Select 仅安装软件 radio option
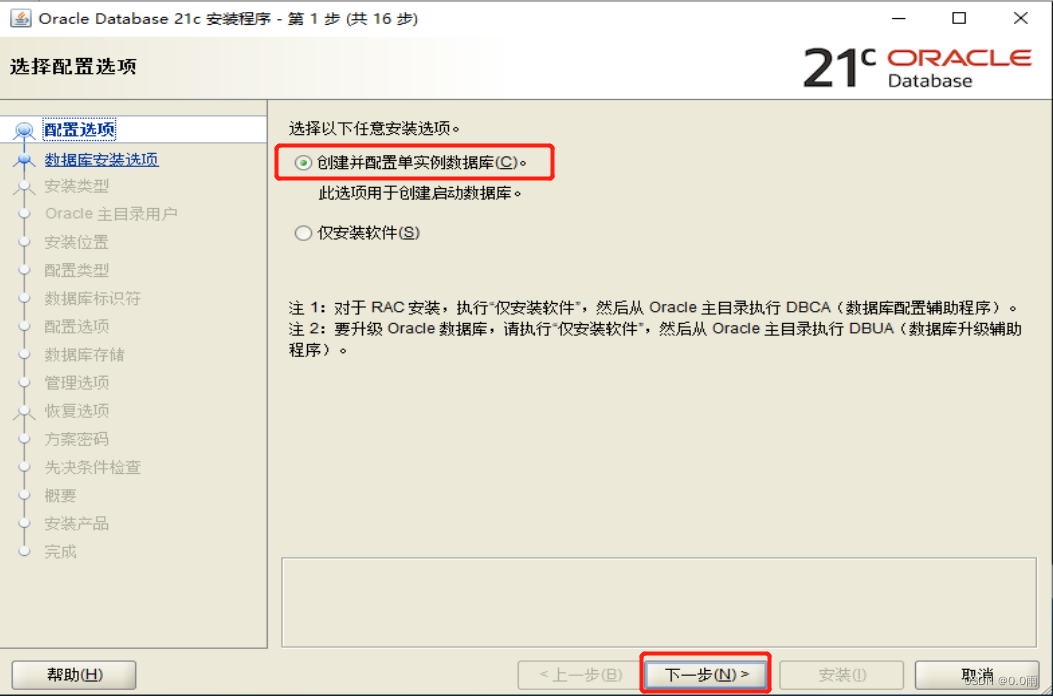 click(x=303, y=233)
